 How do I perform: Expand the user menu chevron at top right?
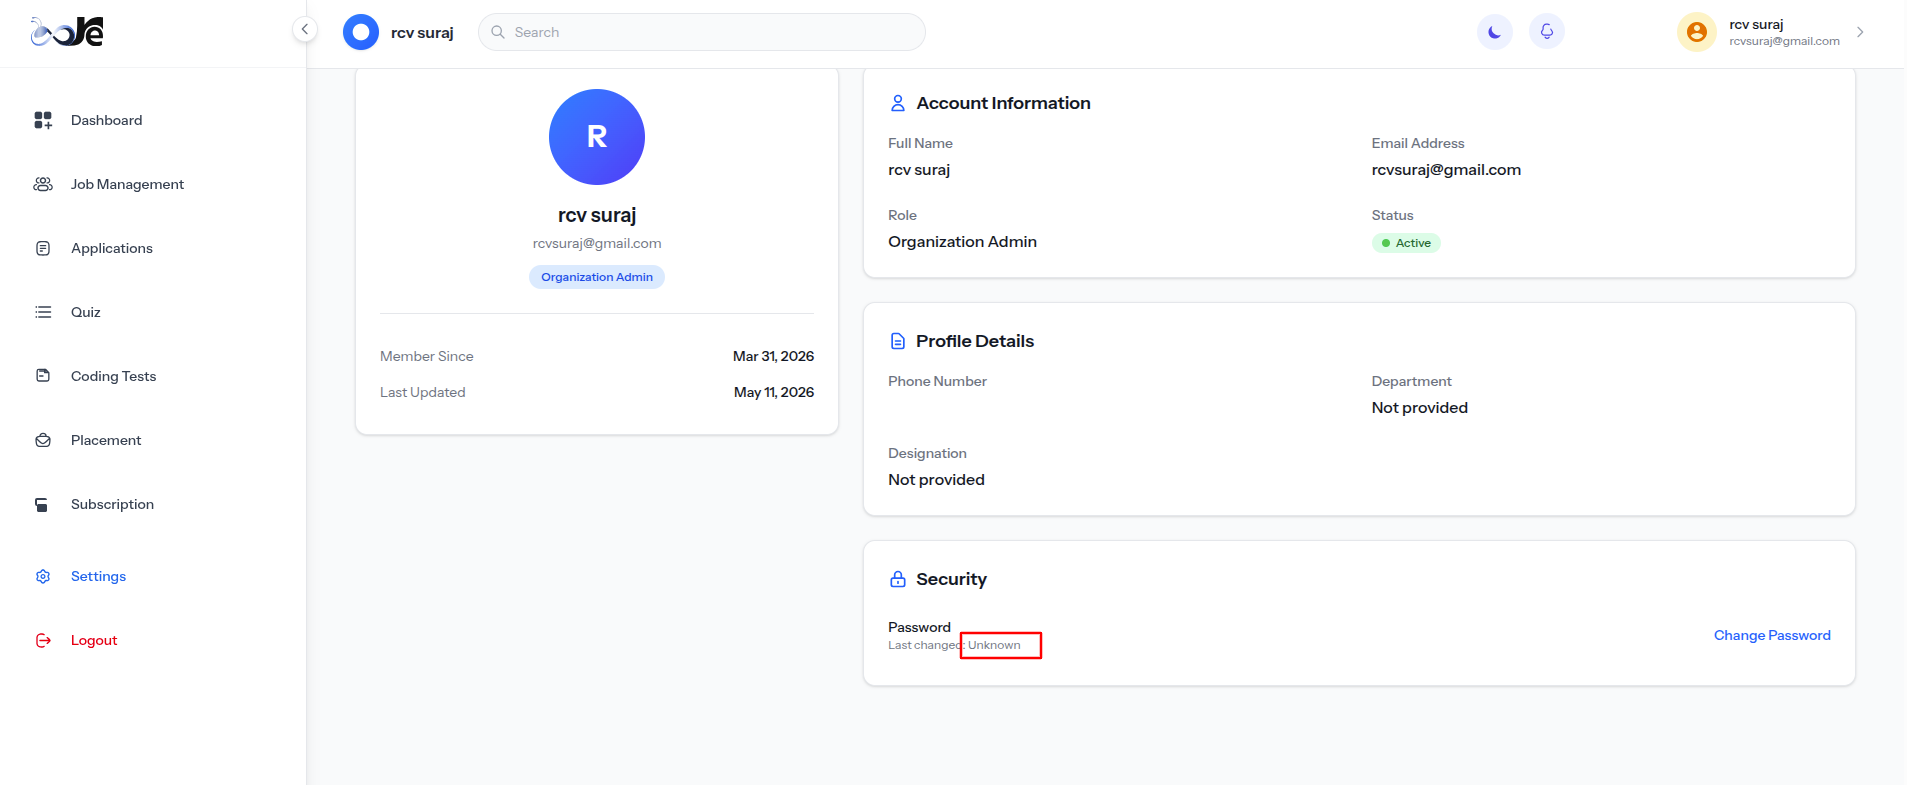(x=1860, y=32)
